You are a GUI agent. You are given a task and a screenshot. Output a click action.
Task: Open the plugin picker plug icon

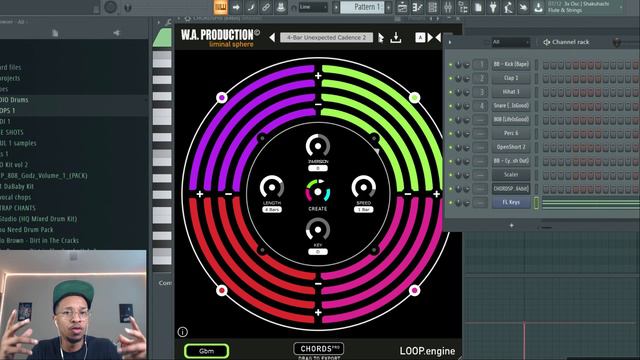pos(493,7)
